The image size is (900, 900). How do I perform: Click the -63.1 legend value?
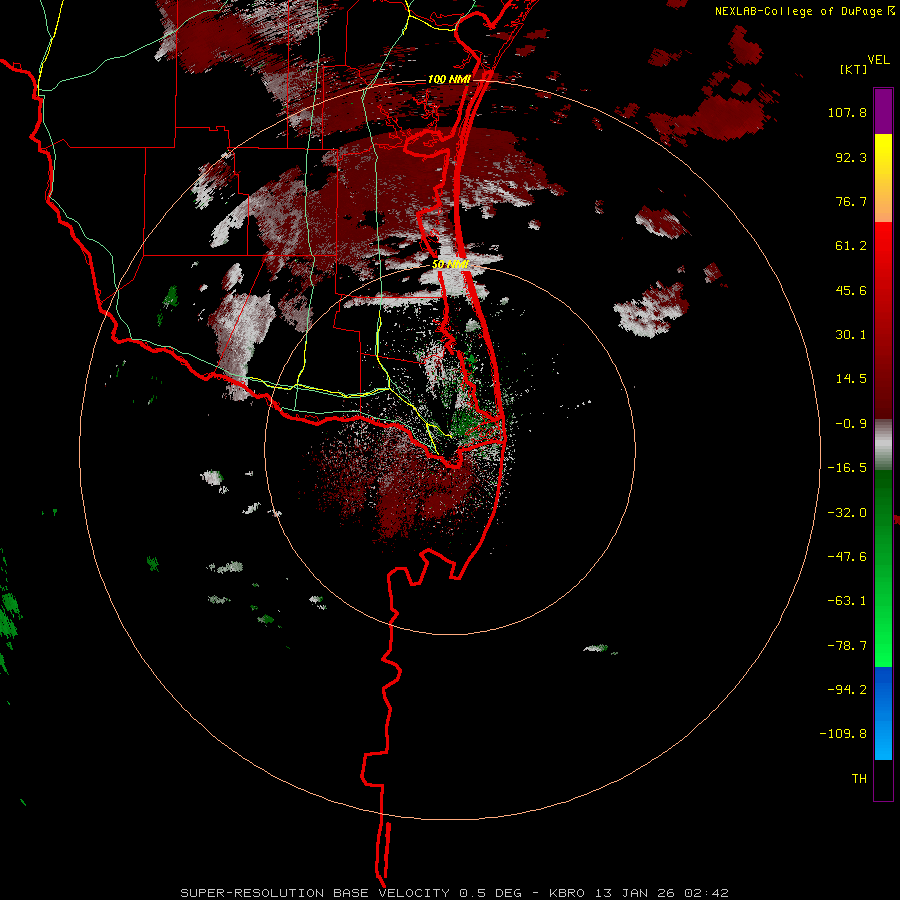click(x=847, y=601)
